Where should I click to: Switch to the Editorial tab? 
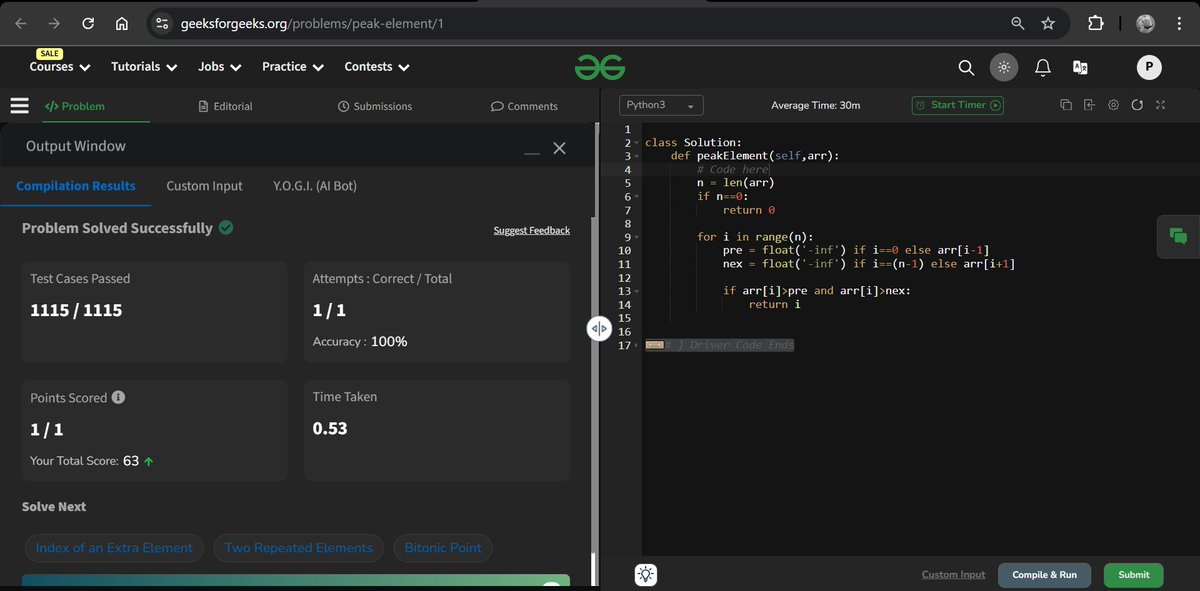coord(225,106)
